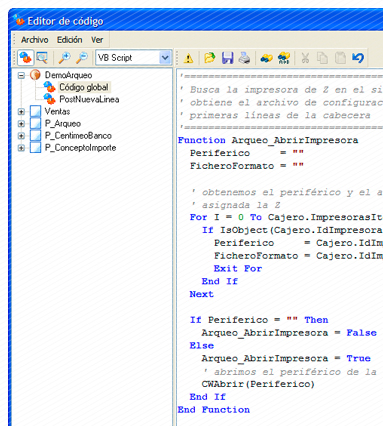
Task: Click the yellow warning triangle icon
Action: tap(189, 58)
